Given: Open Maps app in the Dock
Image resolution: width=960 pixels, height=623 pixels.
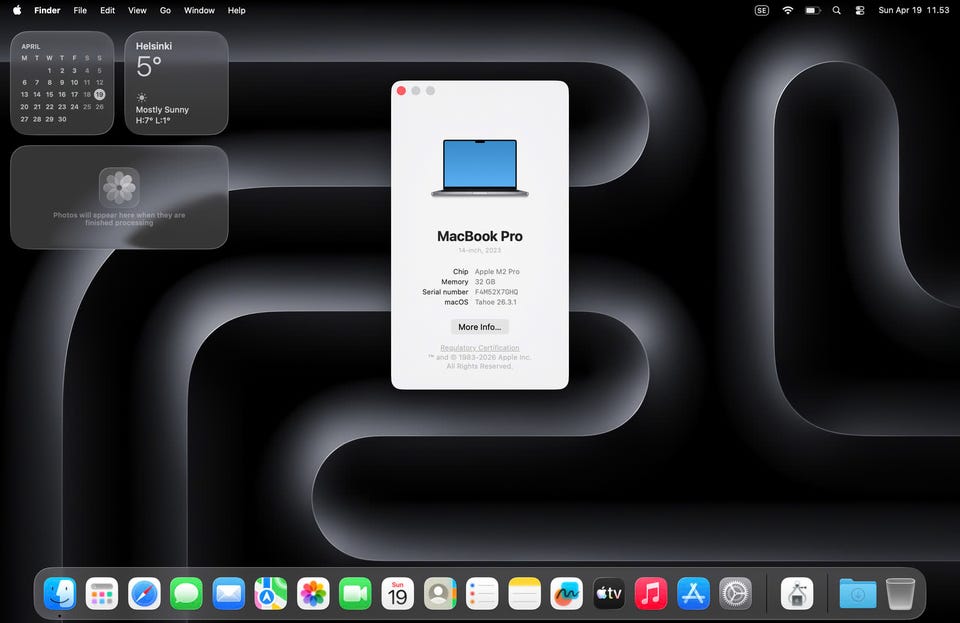Looking at the screenshot, I should point(271,593).
